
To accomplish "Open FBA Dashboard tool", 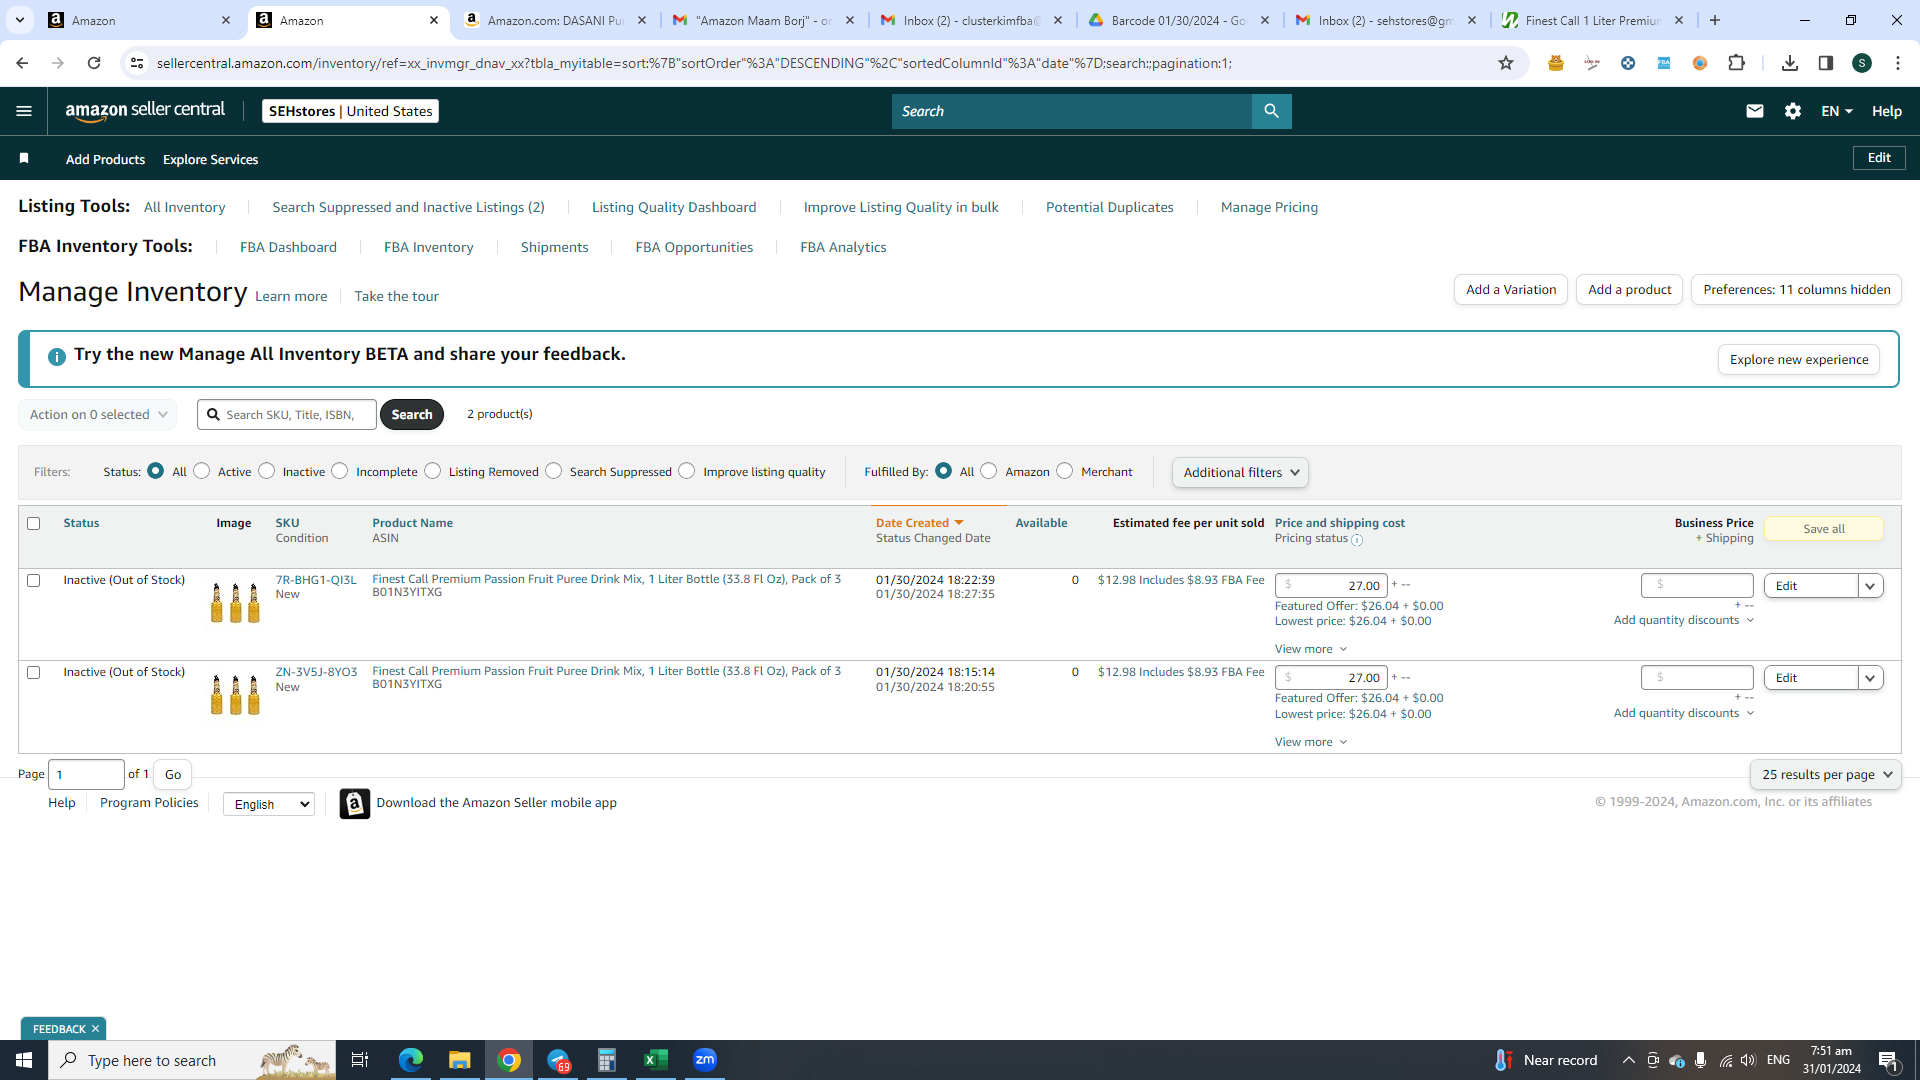I will (x=288, y=247).
